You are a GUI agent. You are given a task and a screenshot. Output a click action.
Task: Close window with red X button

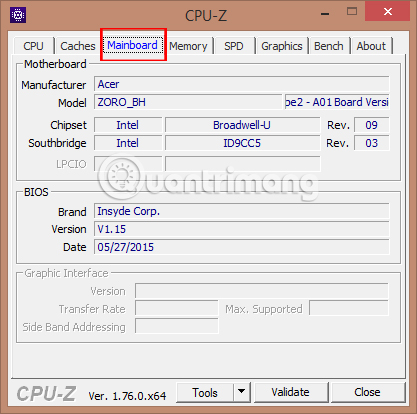coord(388,12)
